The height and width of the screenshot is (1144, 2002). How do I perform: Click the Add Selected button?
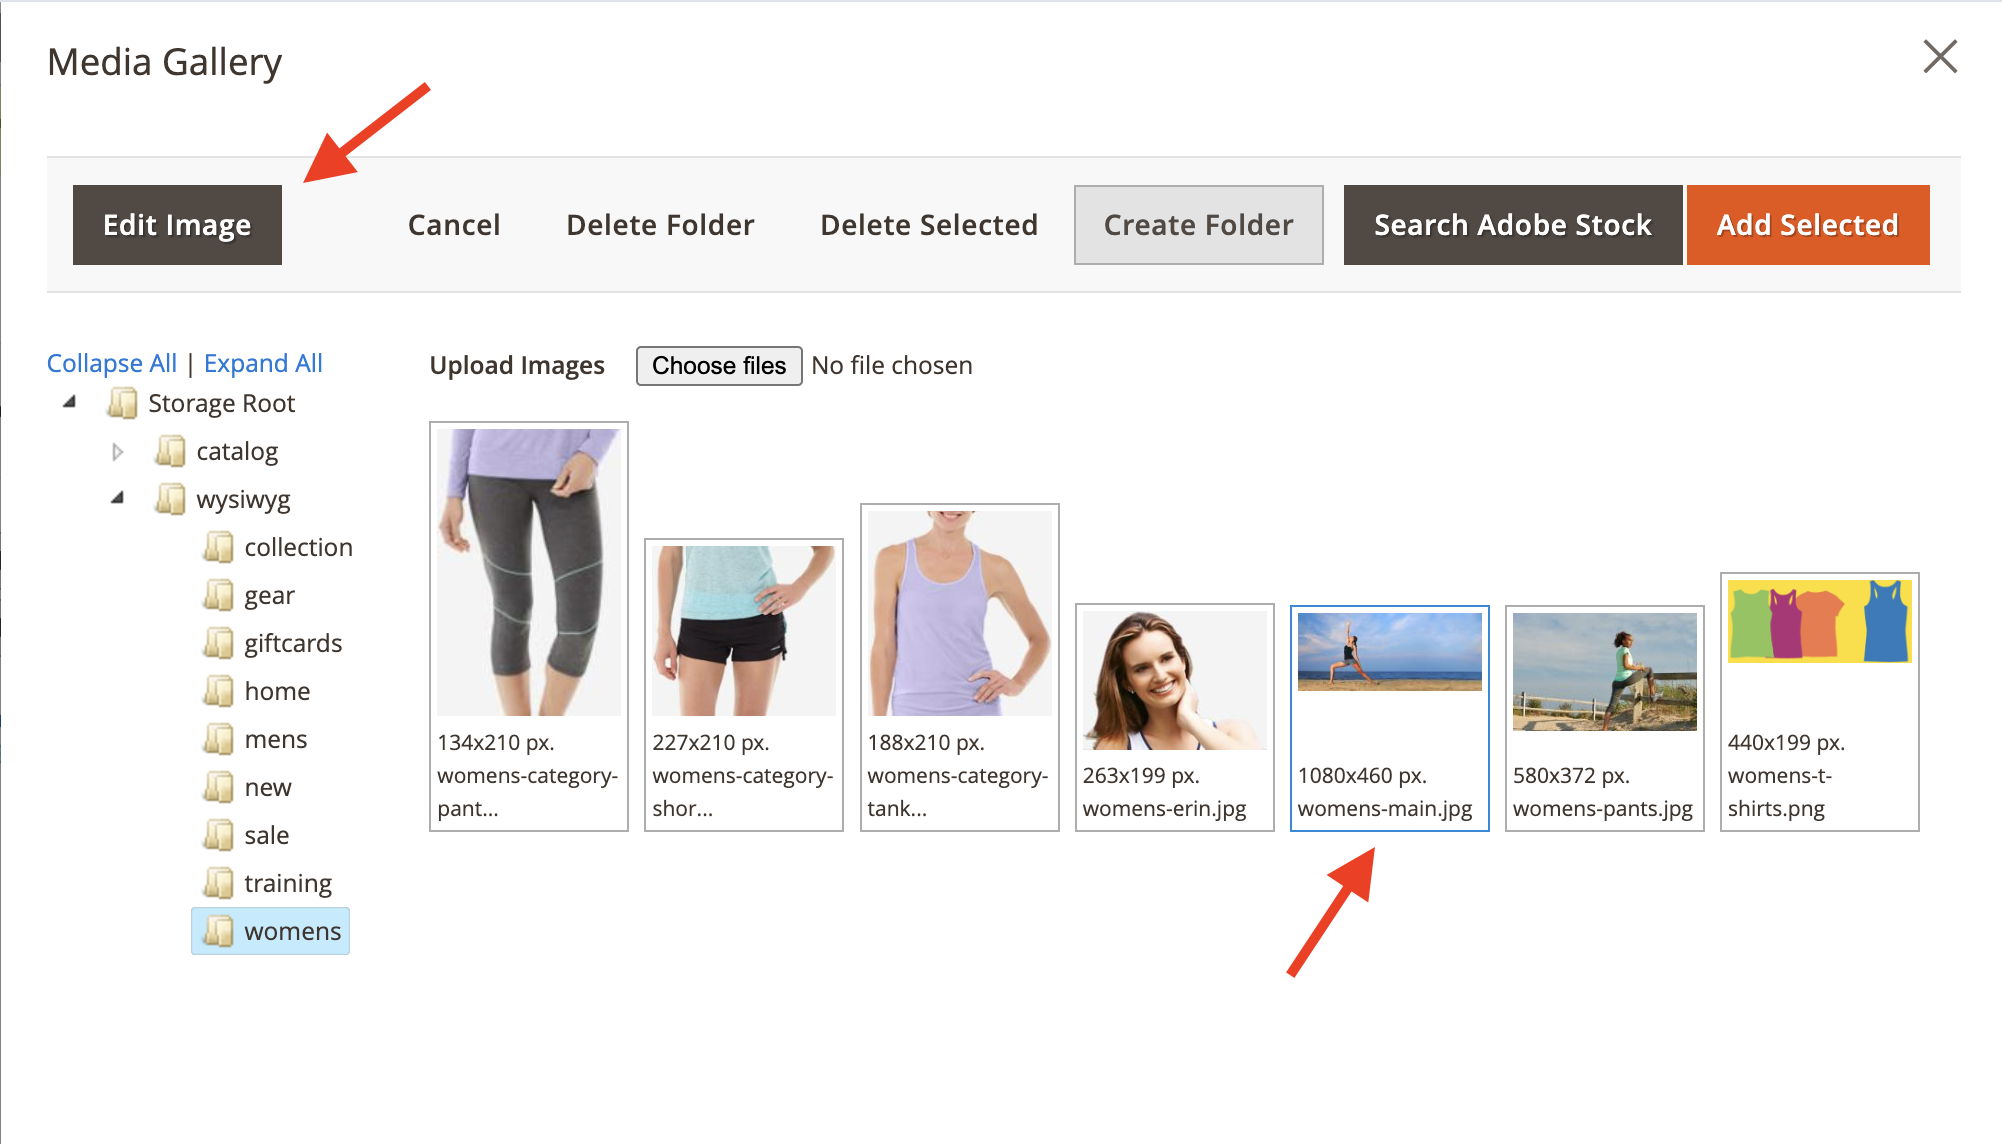click(x=1807, y=225)
